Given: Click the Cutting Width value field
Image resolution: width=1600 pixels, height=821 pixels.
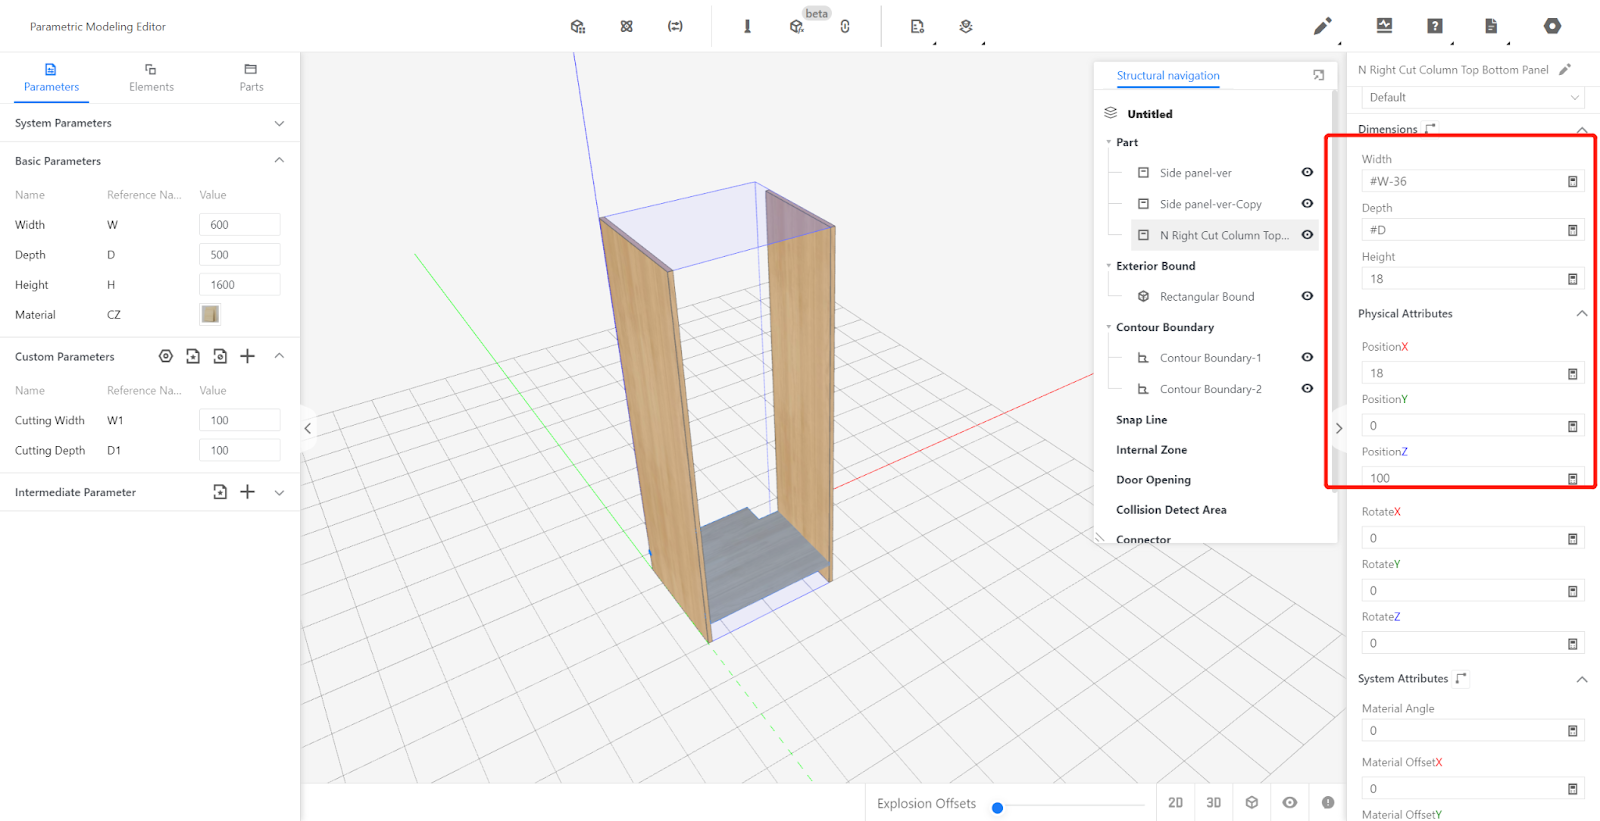Looking at the screenshot, I should pyautogui.click(x=239, y=420).
